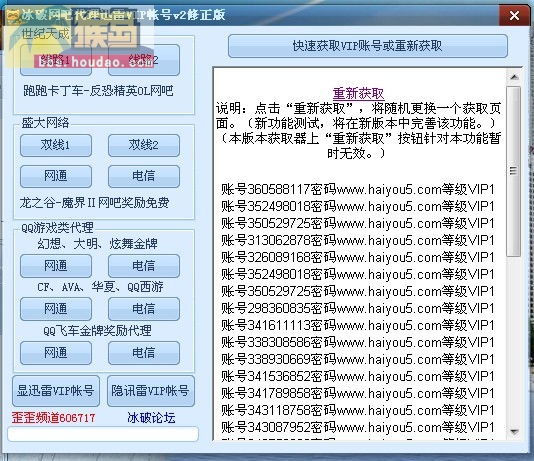Hide accounts with 隐讯雷VIP帐号 button
This screenshot has width=534, height=461.
point(151,391)
